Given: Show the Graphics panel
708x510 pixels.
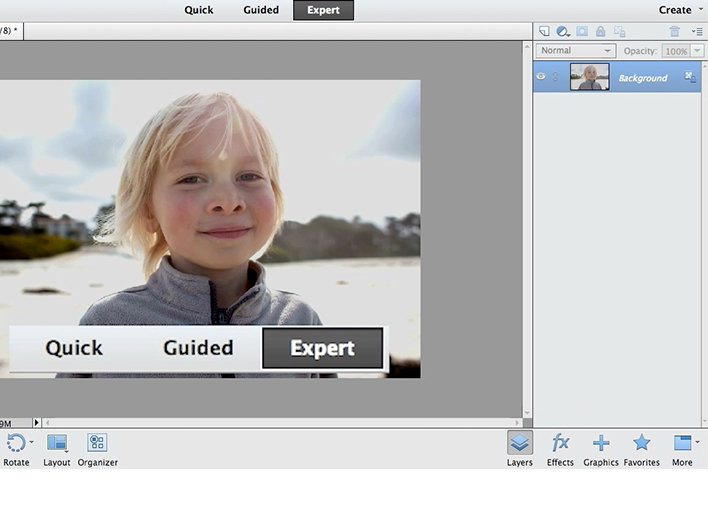Looking at the screenshot, I should click(601, 449).
